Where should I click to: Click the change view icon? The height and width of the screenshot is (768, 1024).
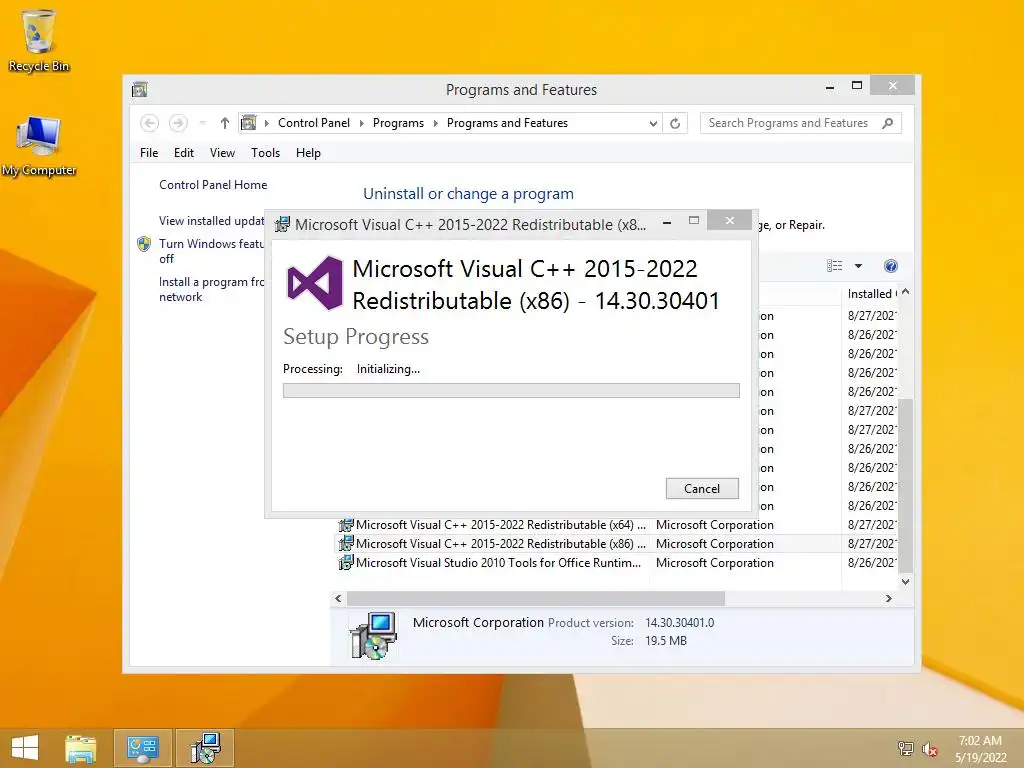pos(835,266)
